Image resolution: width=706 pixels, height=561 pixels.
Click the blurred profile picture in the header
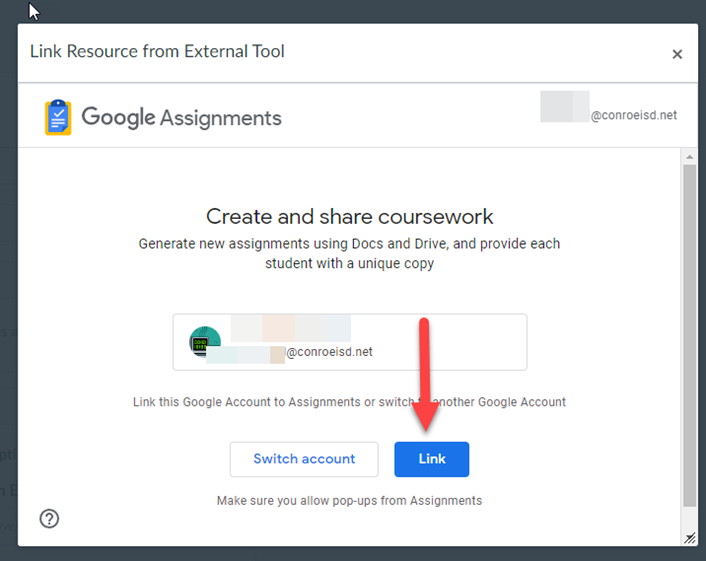(x=564, y=107)
